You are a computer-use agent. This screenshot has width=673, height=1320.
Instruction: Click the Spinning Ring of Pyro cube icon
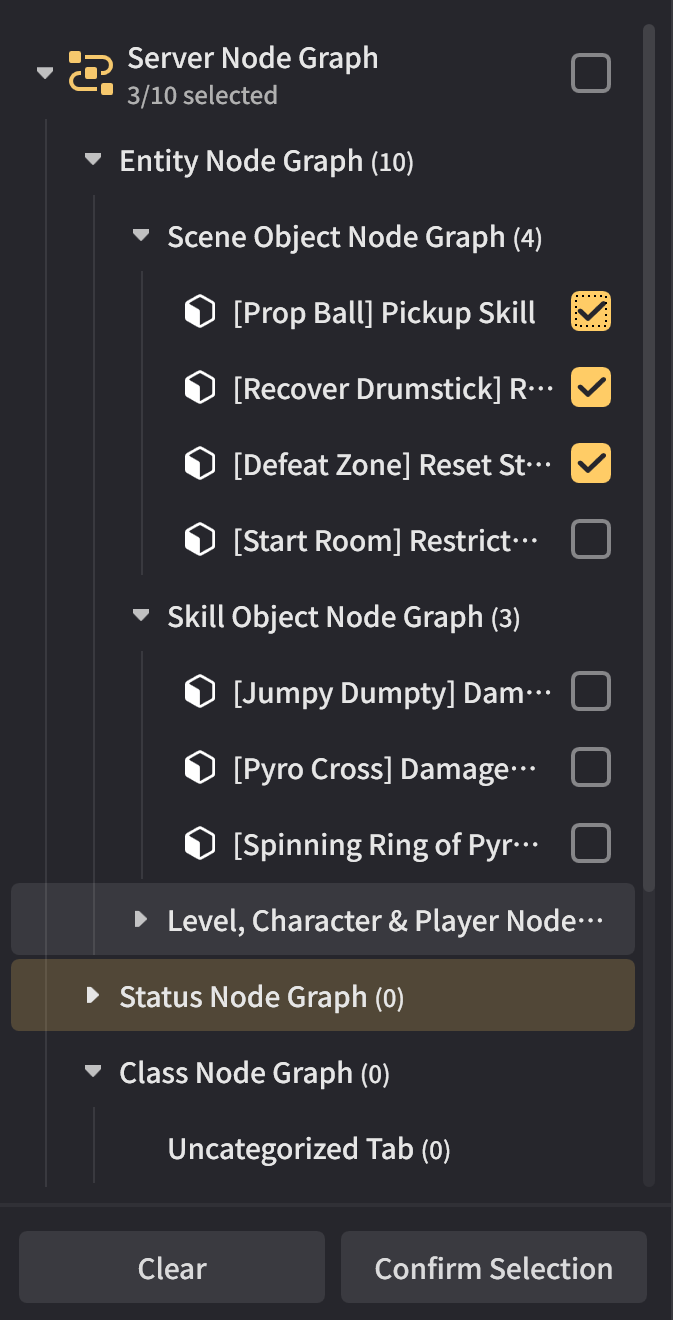[200, 844]
